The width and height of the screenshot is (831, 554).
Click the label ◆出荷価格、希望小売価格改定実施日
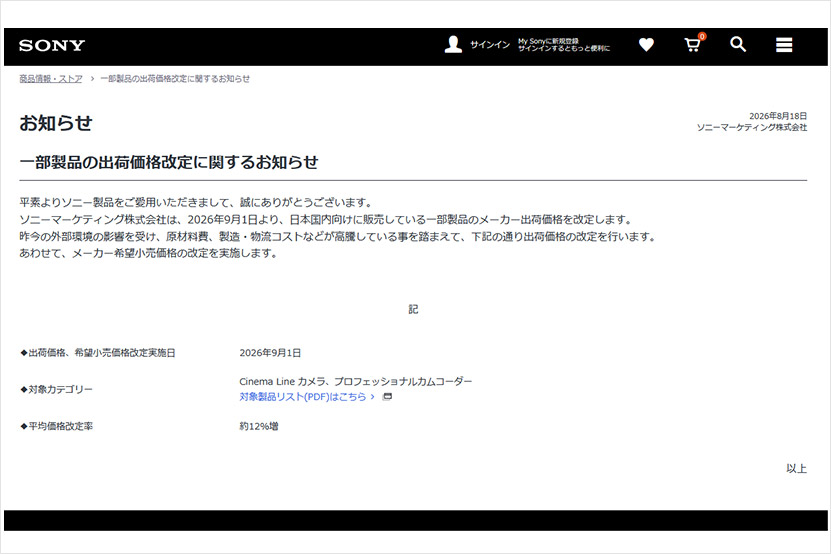[98, 353]
